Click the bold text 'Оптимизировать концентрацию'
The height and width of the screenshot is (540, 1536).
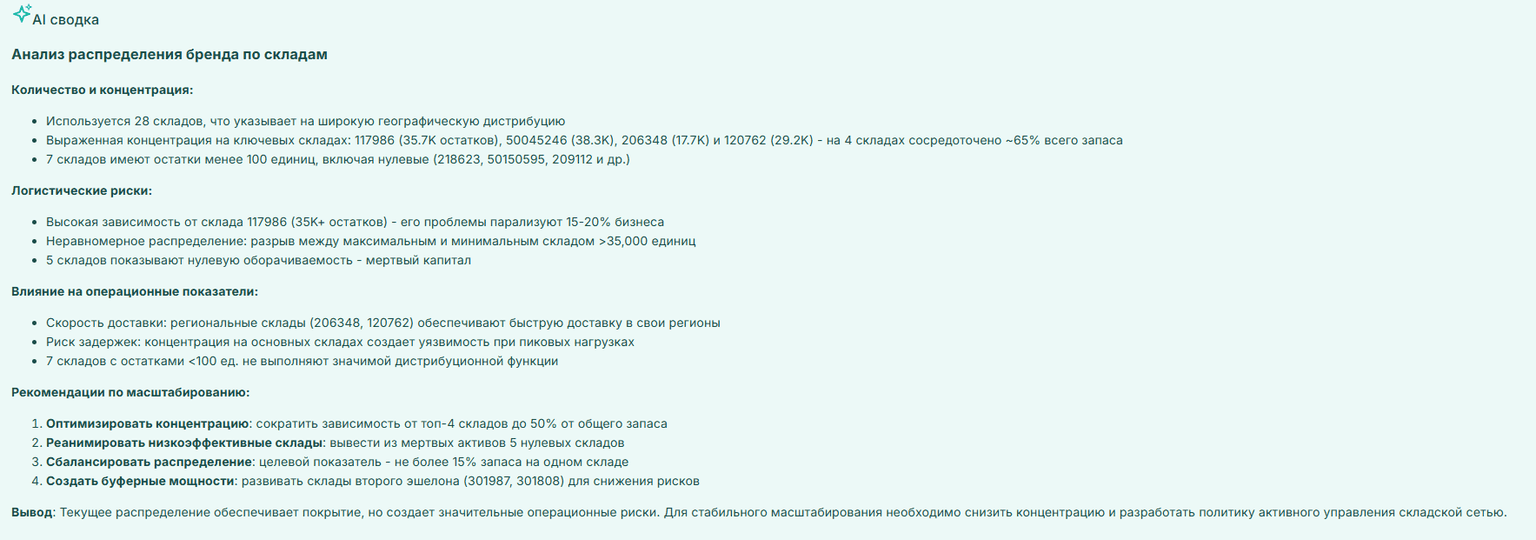click(147, 424)
